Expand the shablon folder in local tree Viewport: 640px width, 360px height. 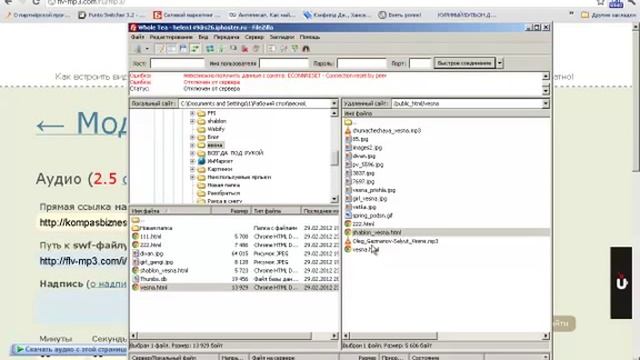point(192,121)
